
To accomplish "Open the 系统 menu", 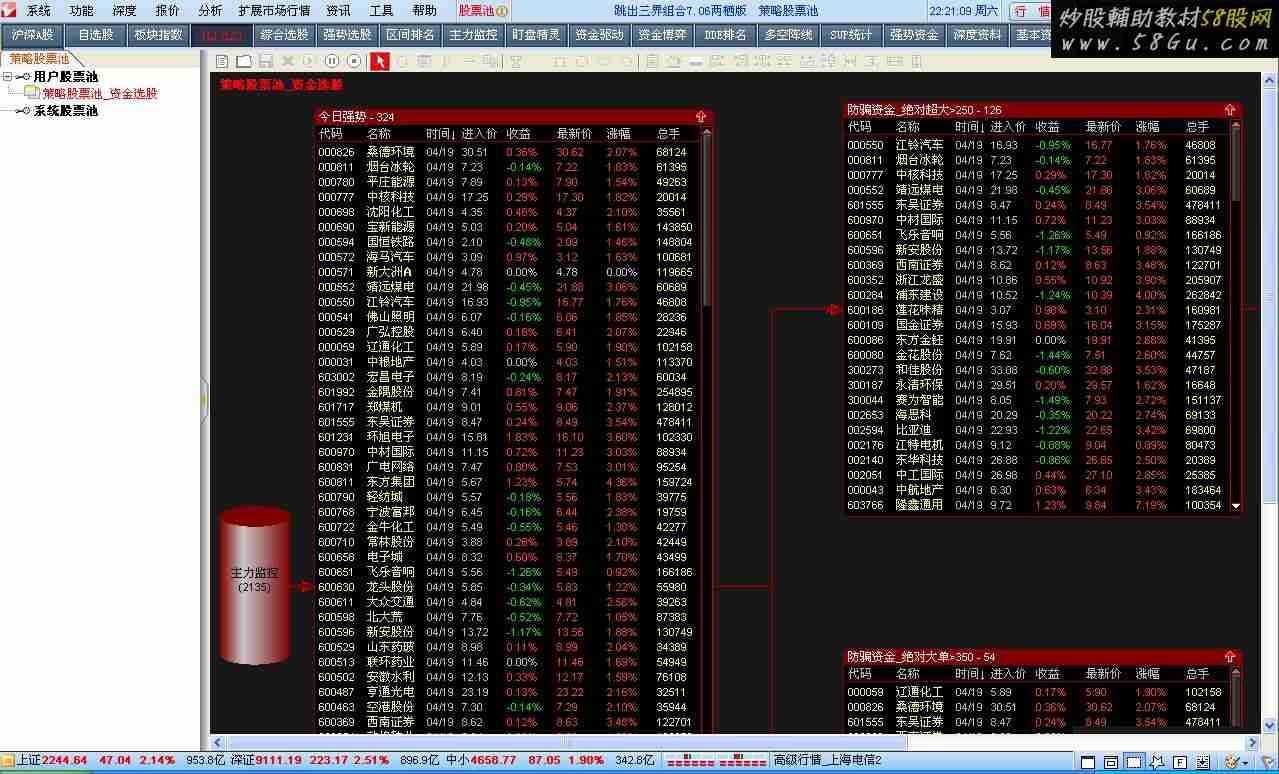I will [39, 11].
